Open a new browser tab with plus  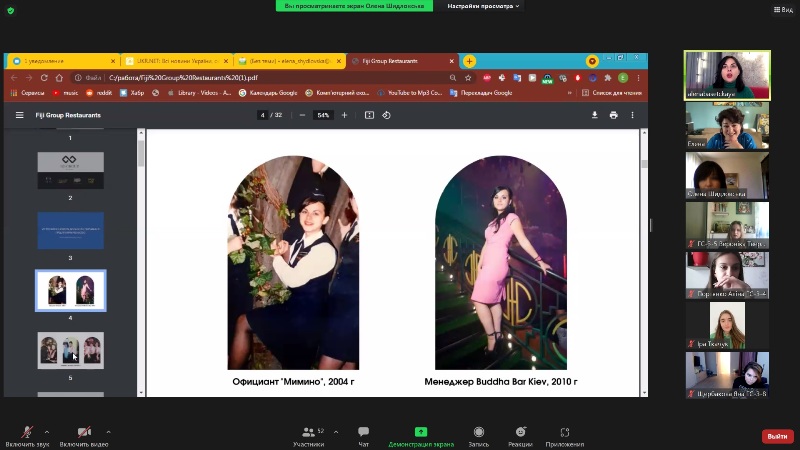469,61
